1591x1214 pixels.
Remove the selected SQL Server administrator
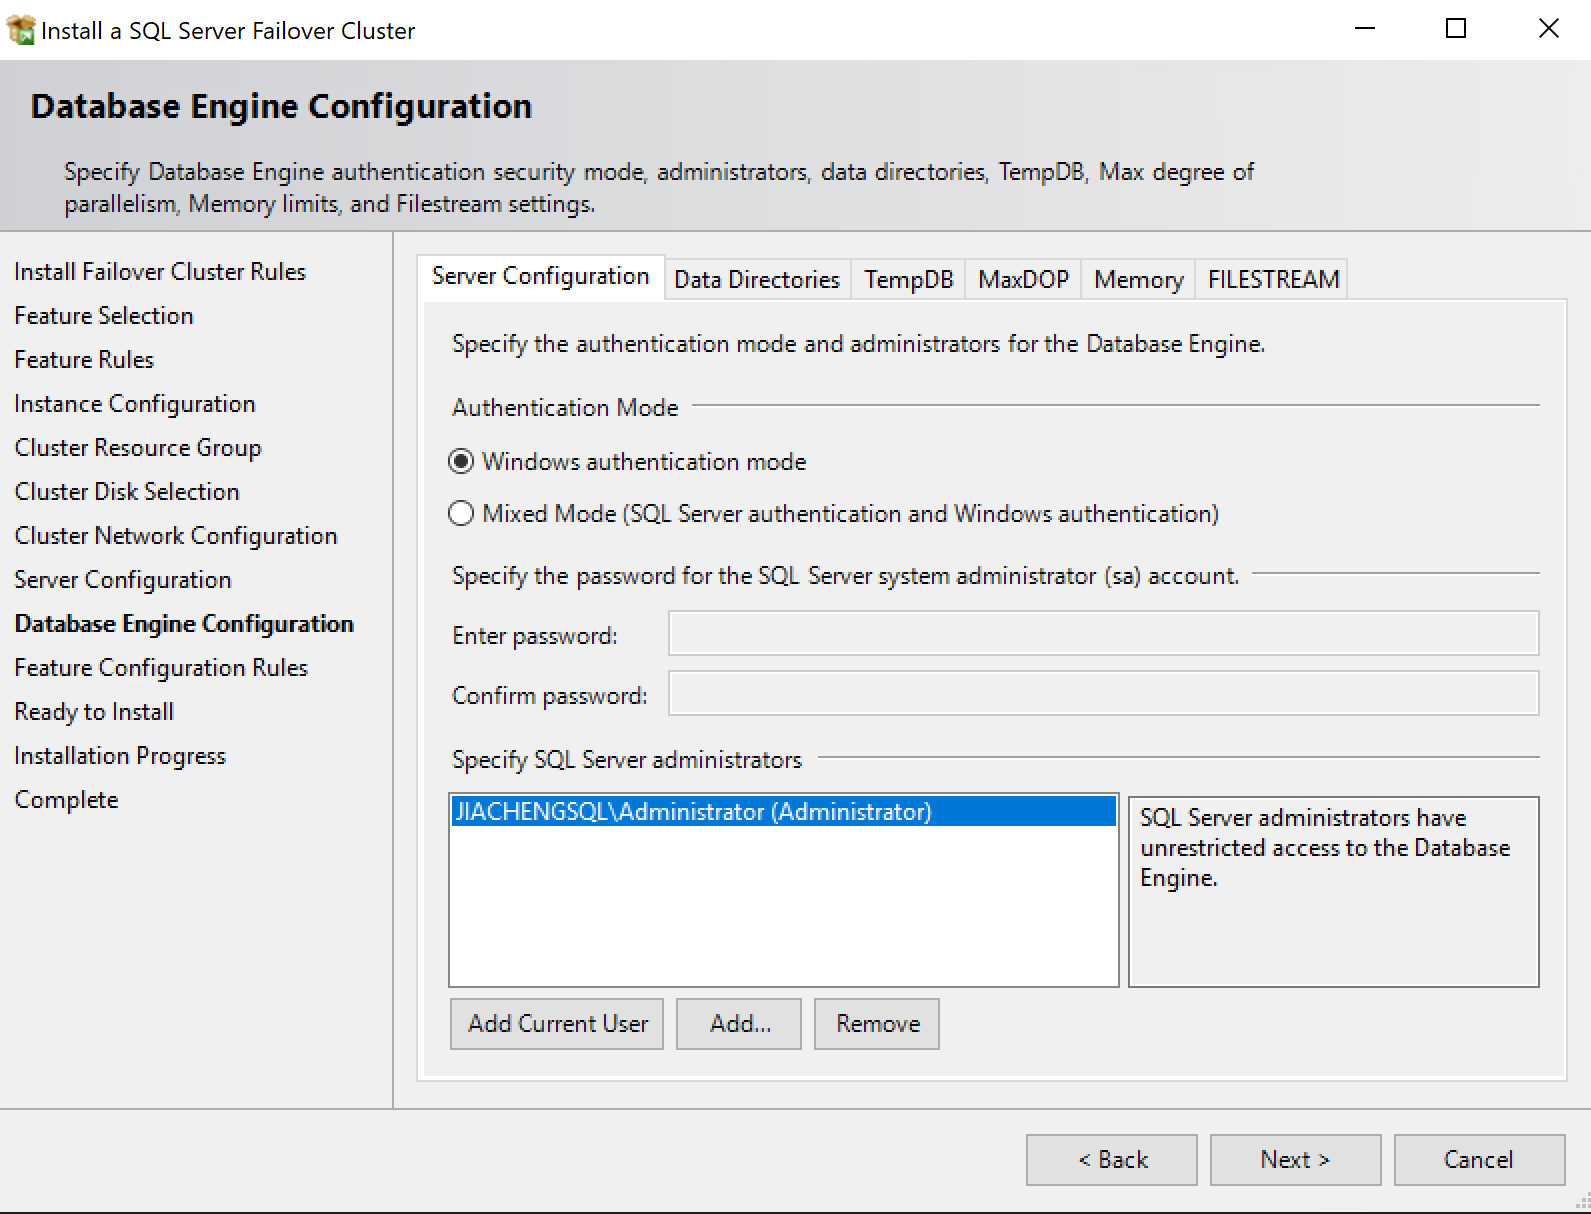tap(877, 1024)
